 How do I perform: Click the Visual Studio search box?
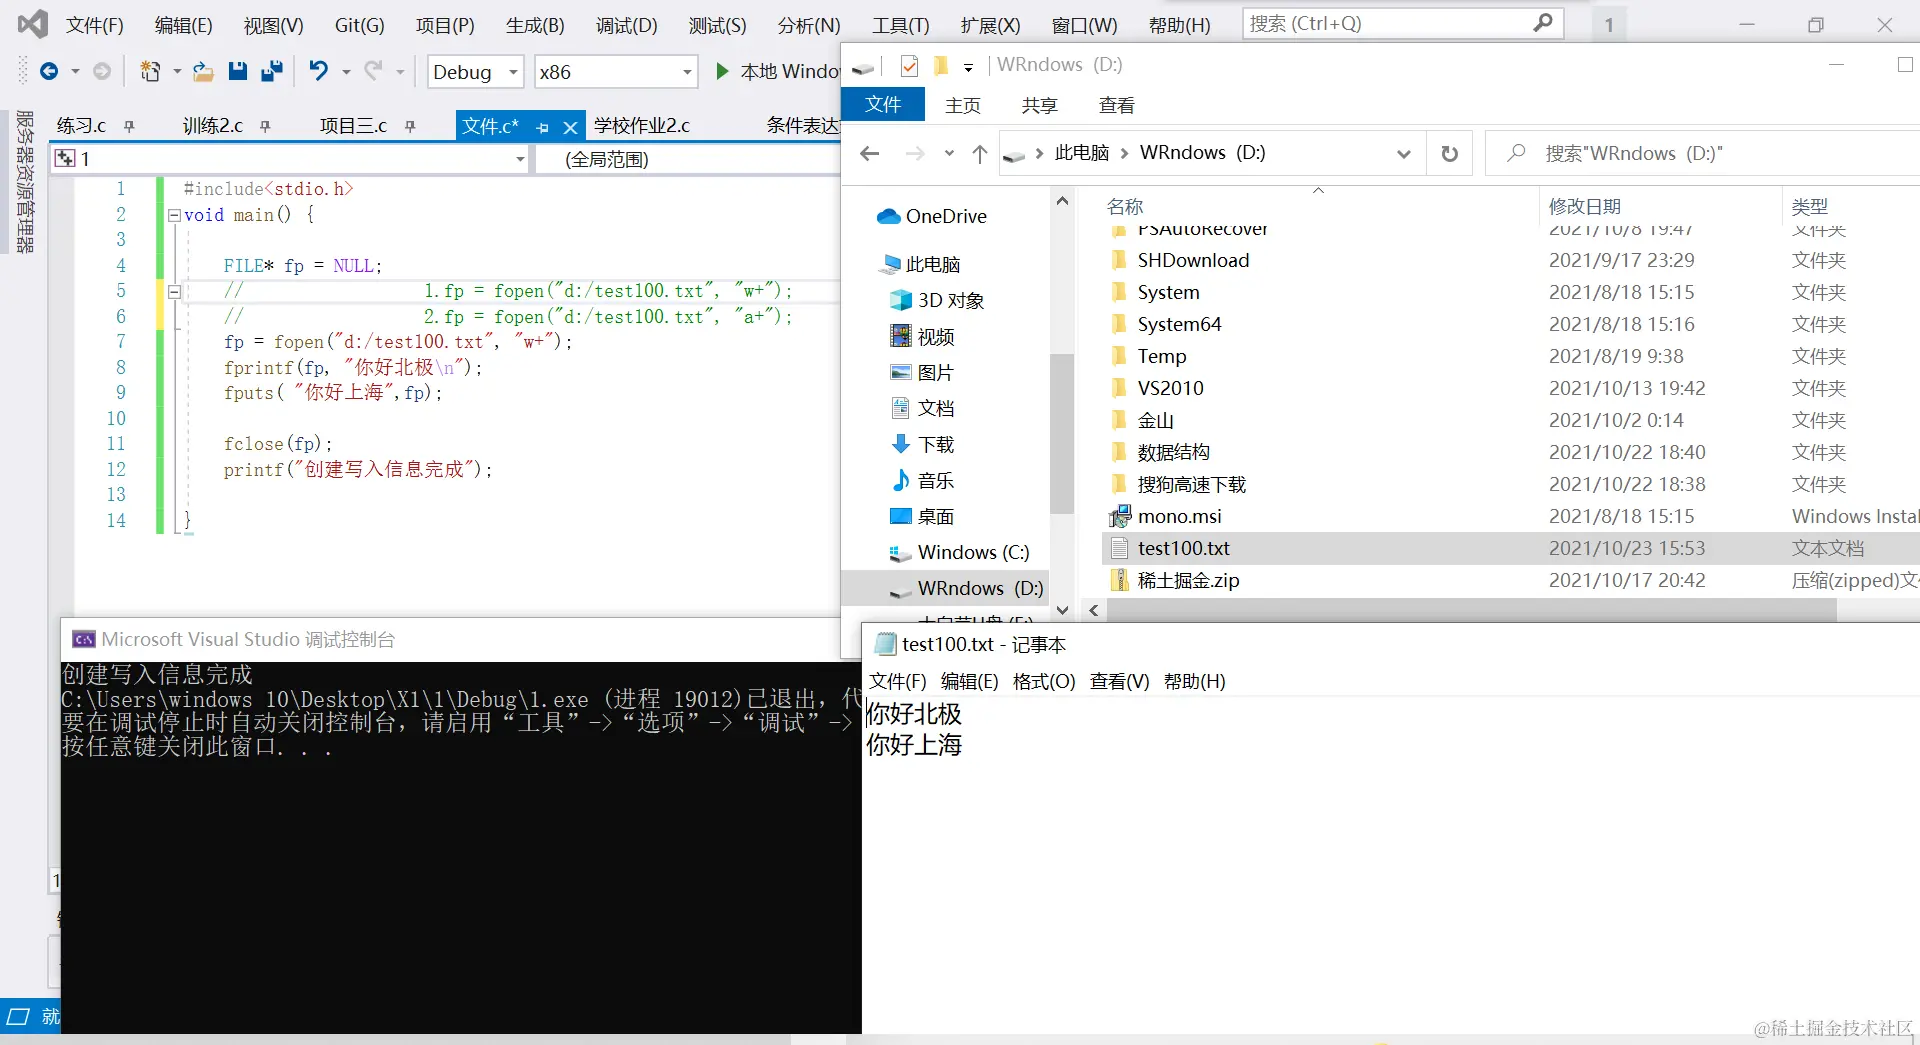1402,23
